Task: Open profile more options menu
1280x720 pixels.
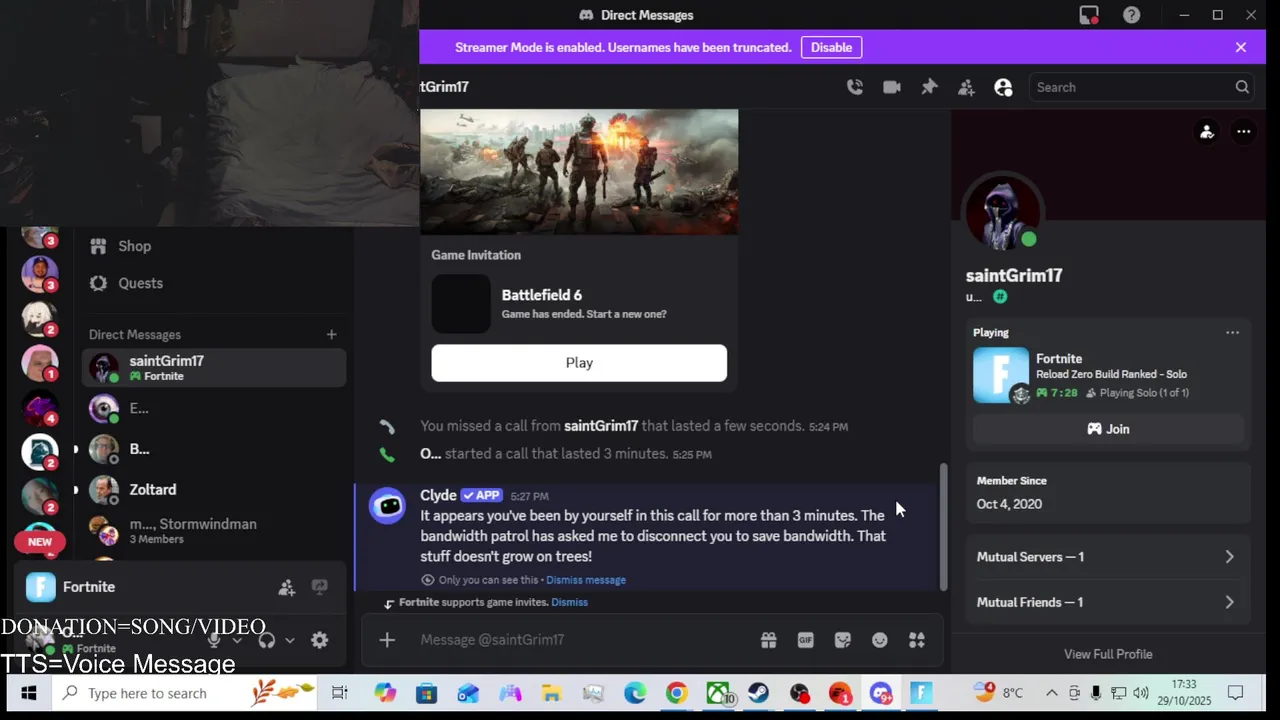Action: tap(1243, 132)
